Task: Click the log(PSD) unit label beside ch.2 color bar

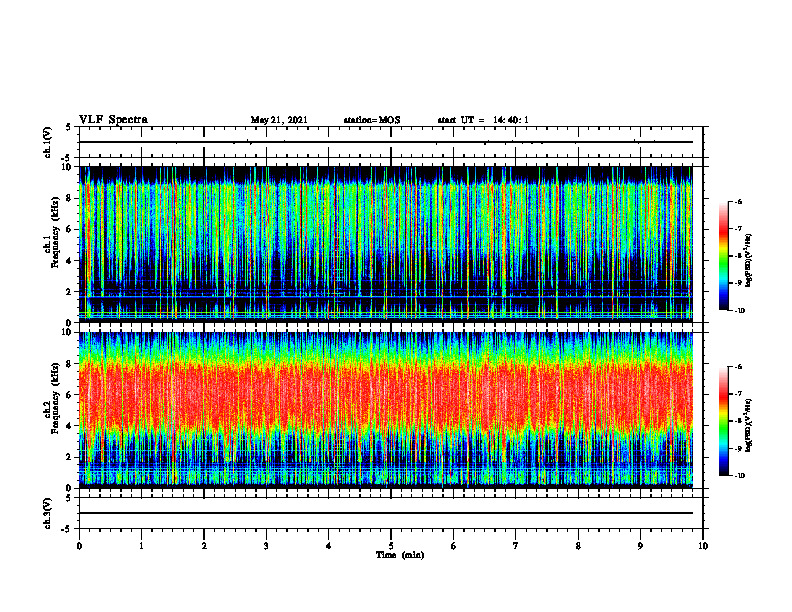Action: pyautogui.click(x=749, y=425)
